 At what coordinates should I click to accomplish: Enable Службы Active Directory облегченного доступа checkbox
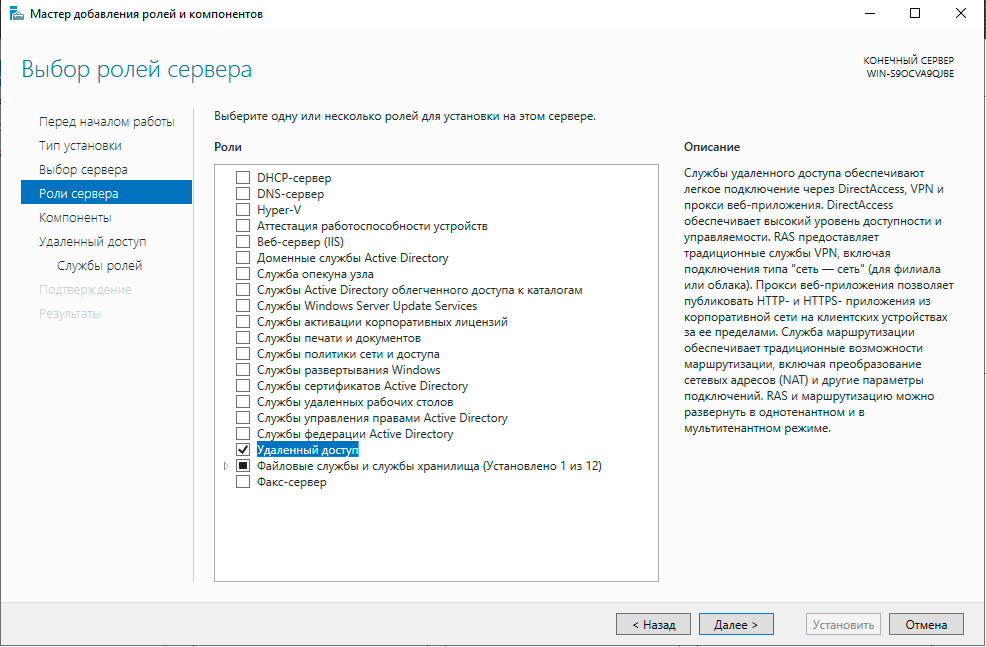click(243, 290)
